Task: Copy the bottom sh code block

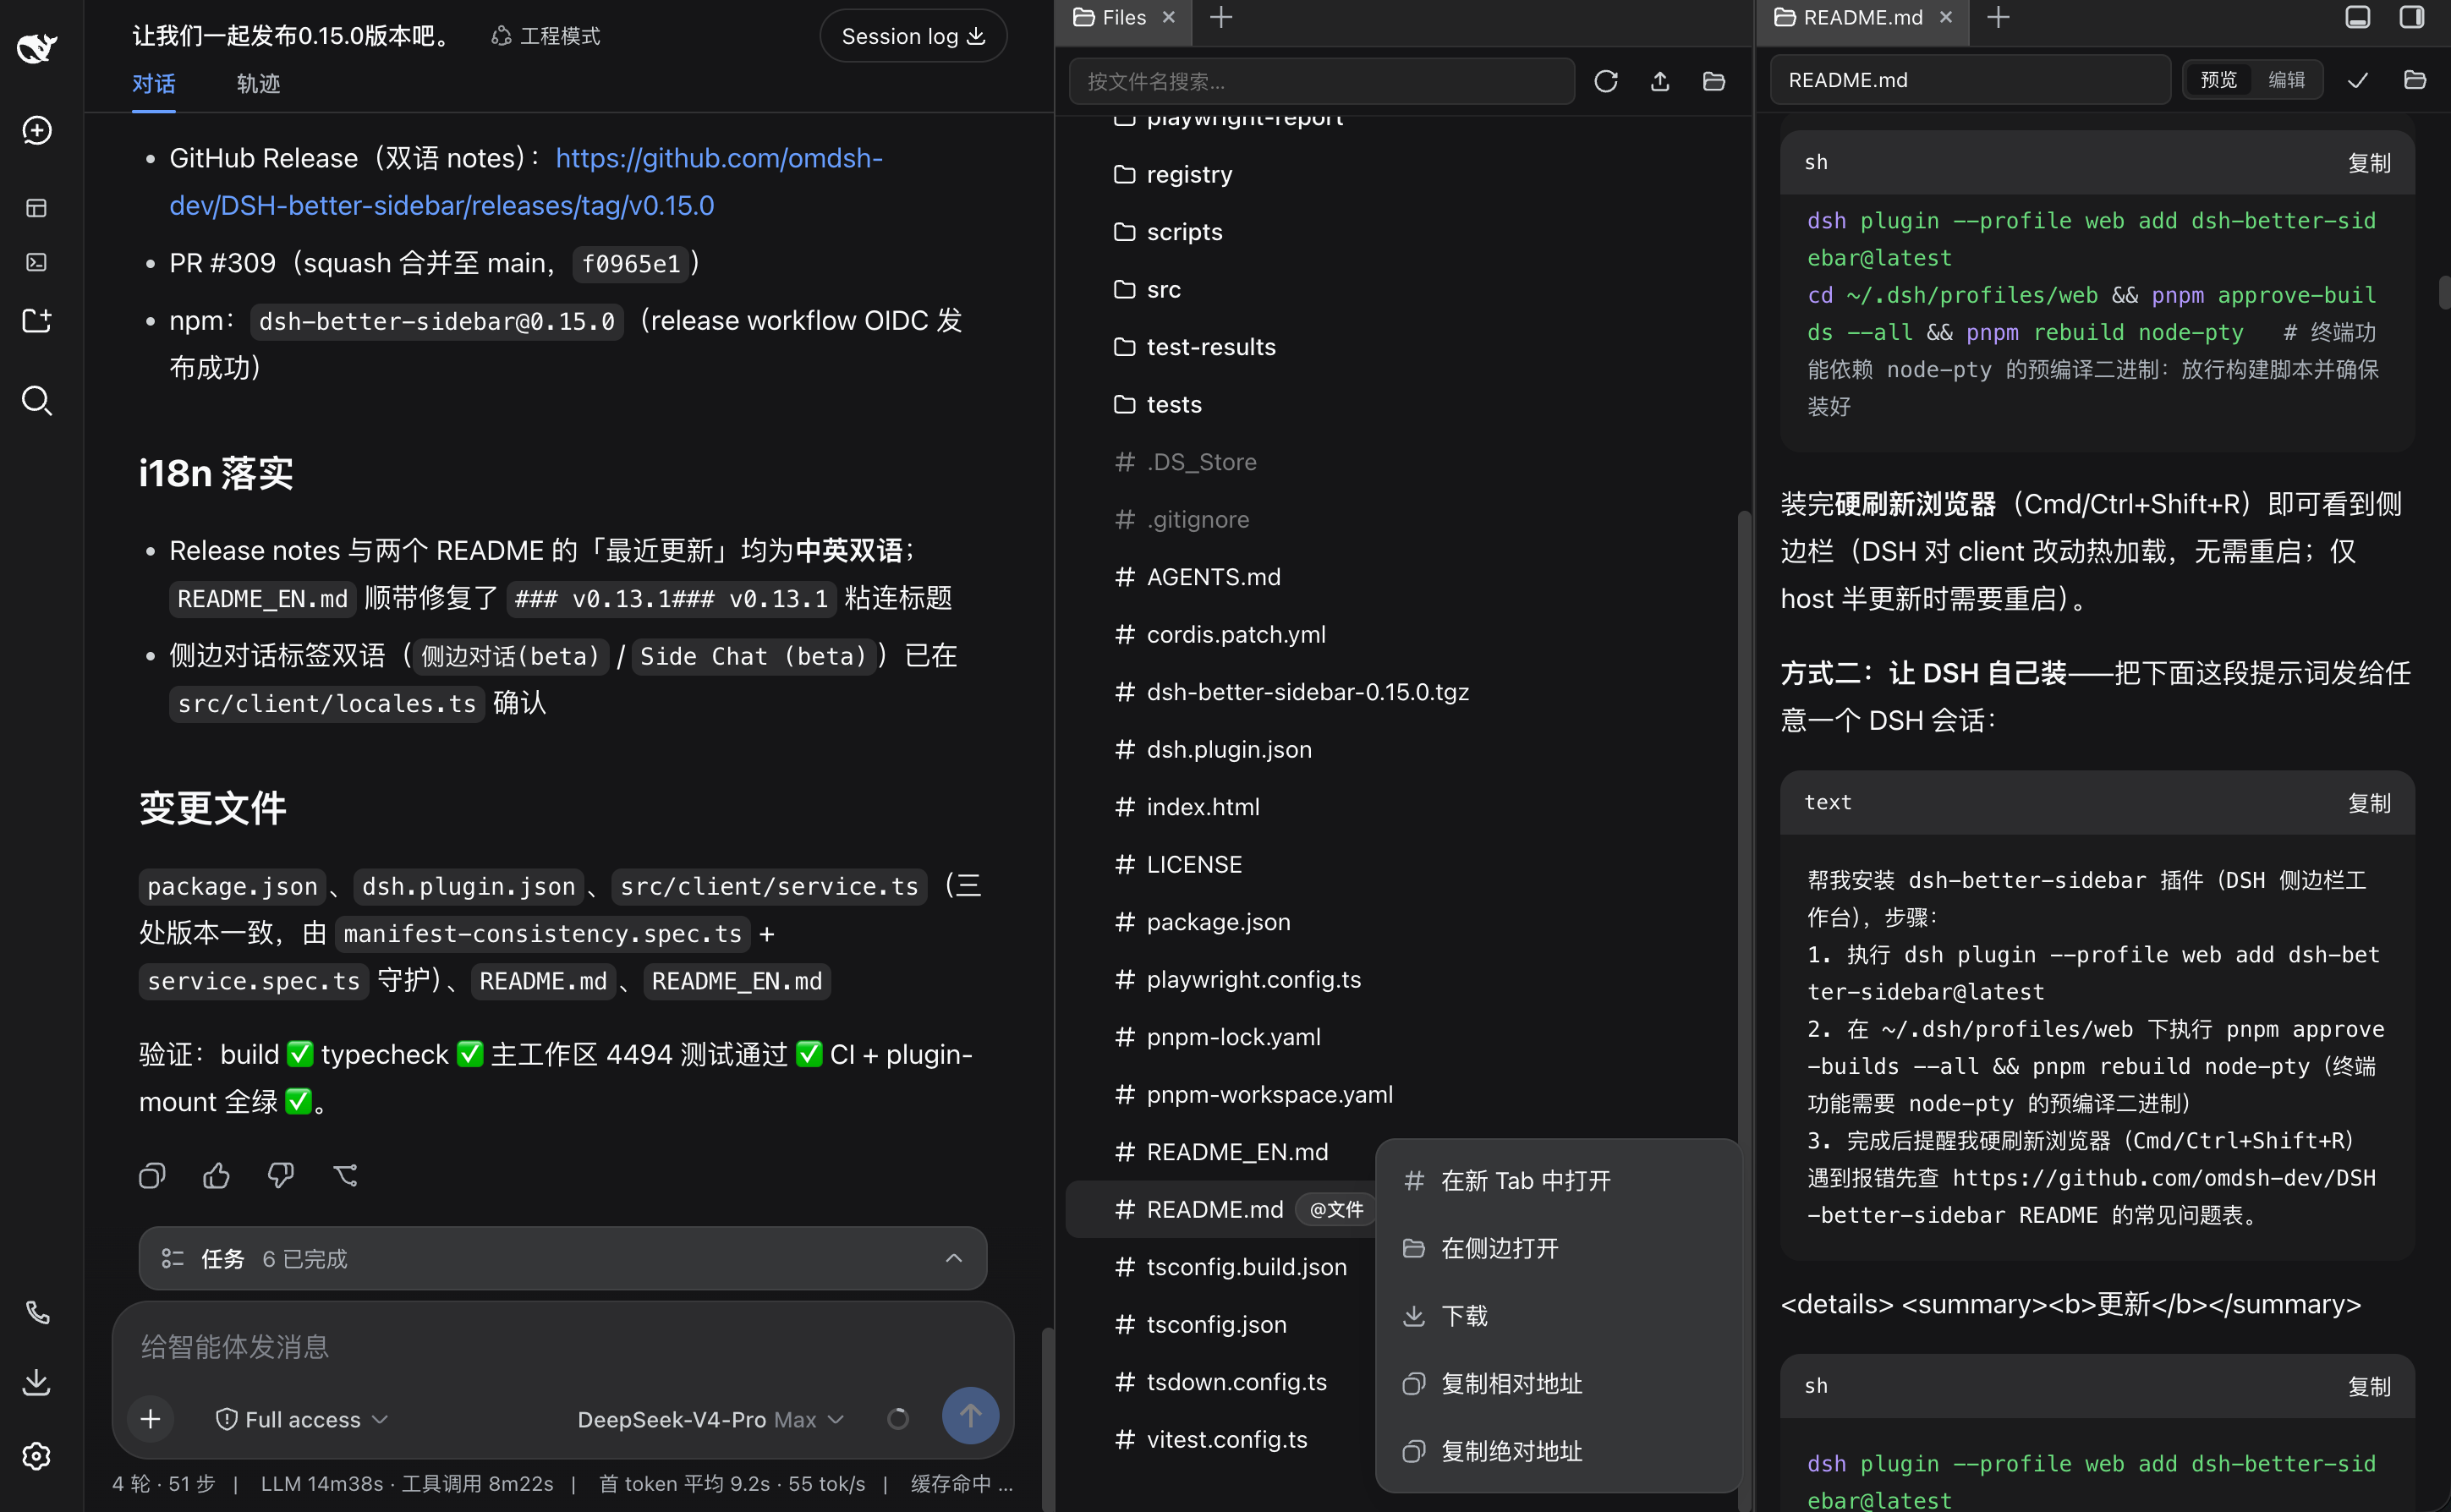Action: click(2369, 1385)
